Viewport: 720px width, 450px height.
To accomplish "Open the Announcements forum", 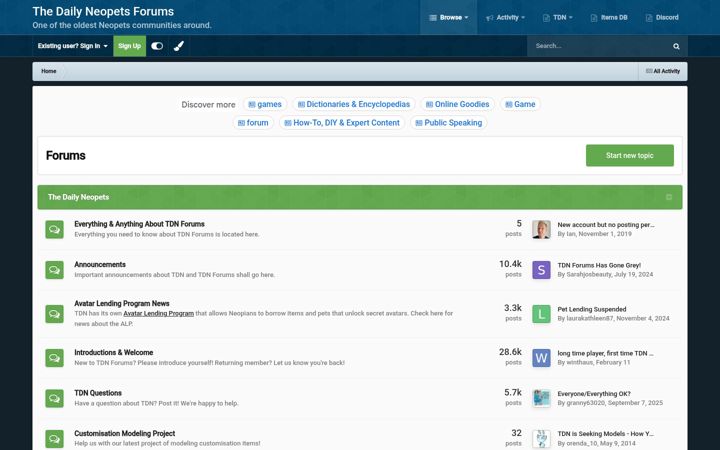I will tap(100, 264).
